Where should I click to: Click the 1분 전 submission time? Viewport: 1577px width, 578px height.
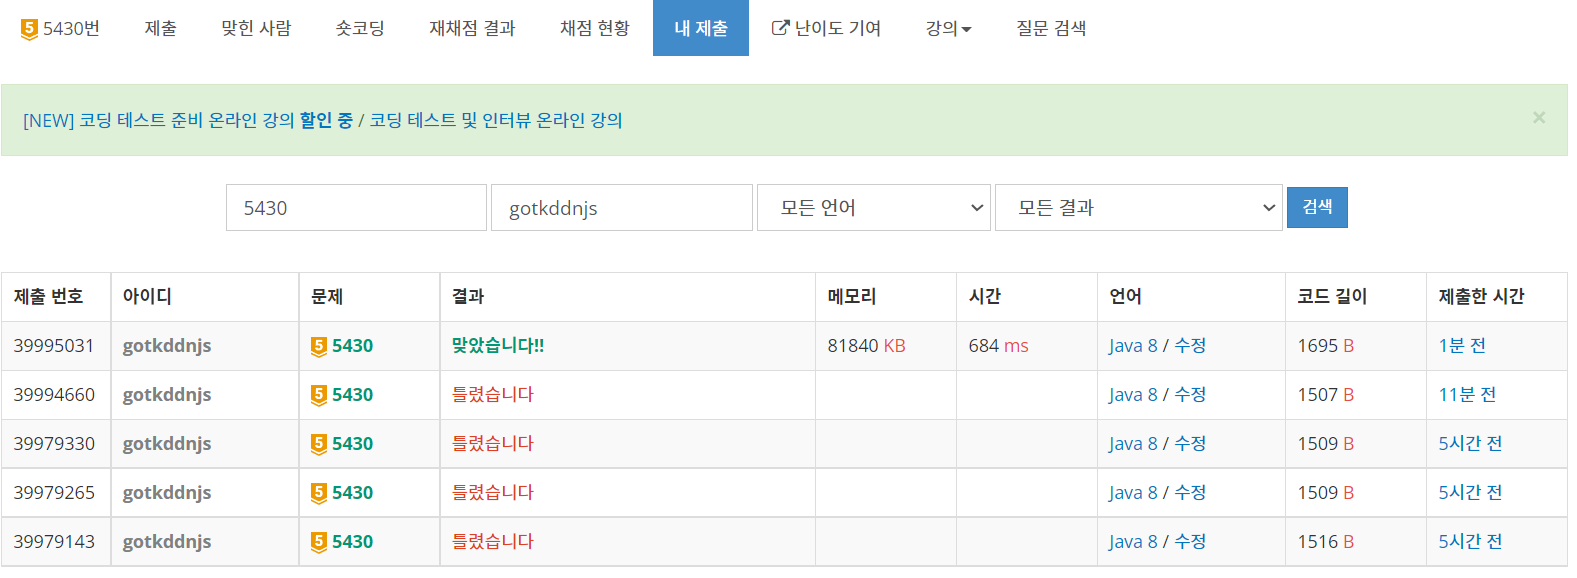click(x=1462, y=346)
